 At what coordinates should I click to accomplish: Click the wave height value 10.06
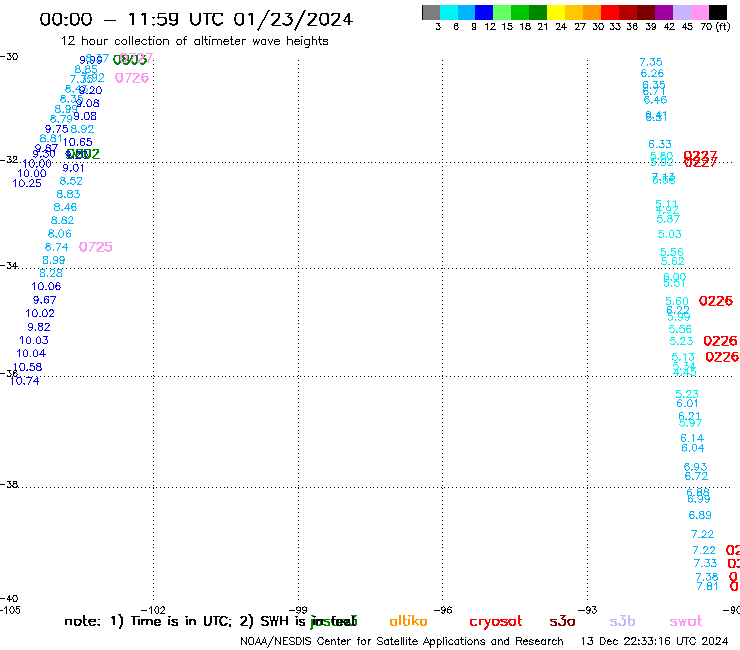[x=46, y=287]
